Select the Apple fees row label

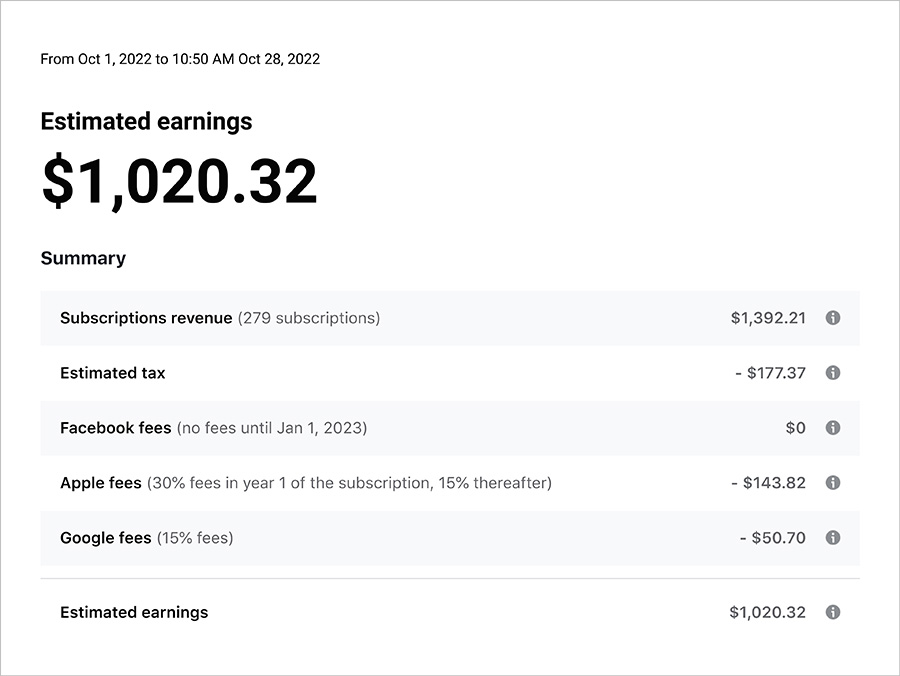[101, 483]
